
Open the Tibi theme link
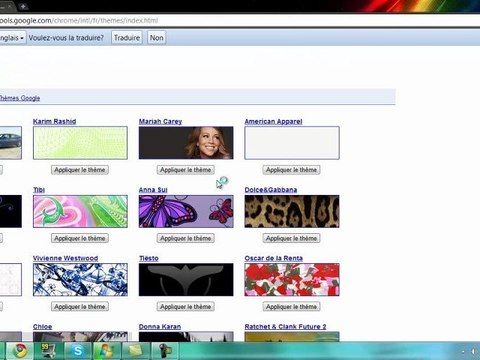(39, 190)
